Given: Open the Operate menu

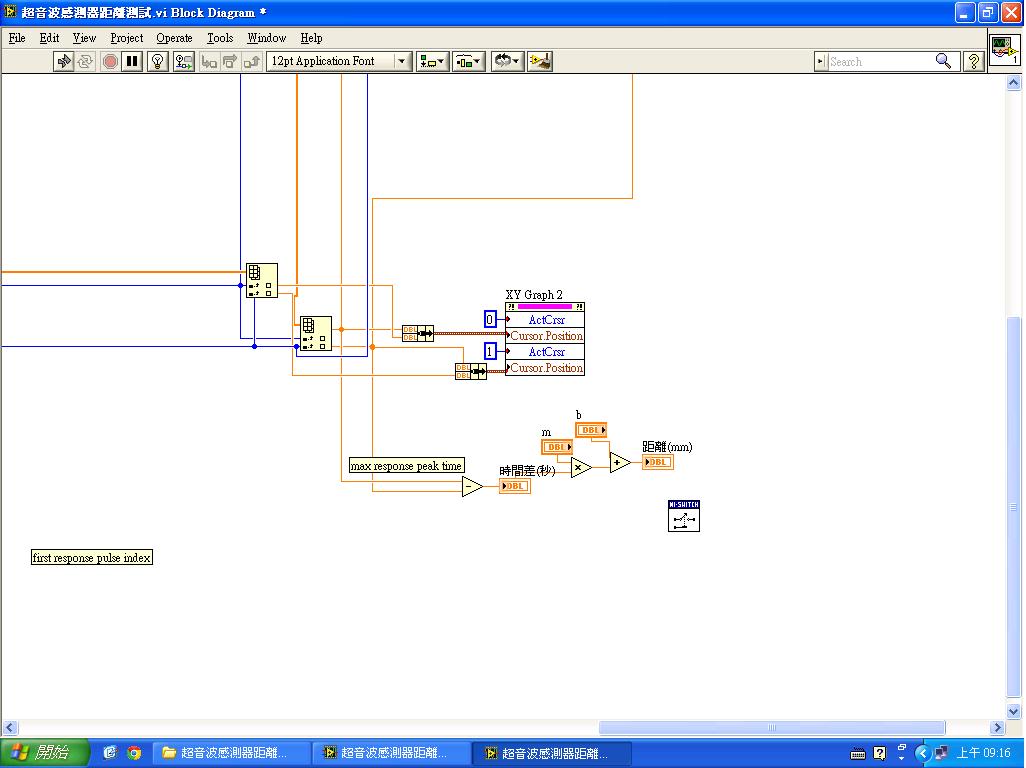Looking at the screenshot, I should pyautogui.click(x=174, y=38).
